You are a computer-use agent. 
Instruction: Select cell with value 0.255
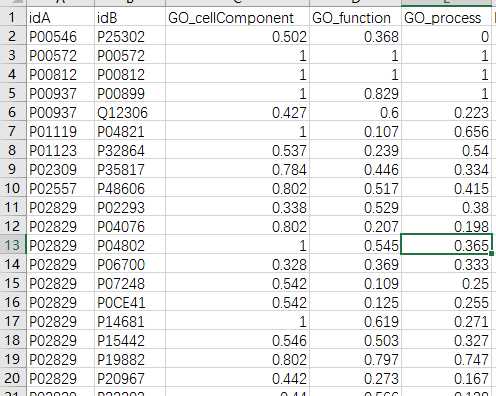447,302
